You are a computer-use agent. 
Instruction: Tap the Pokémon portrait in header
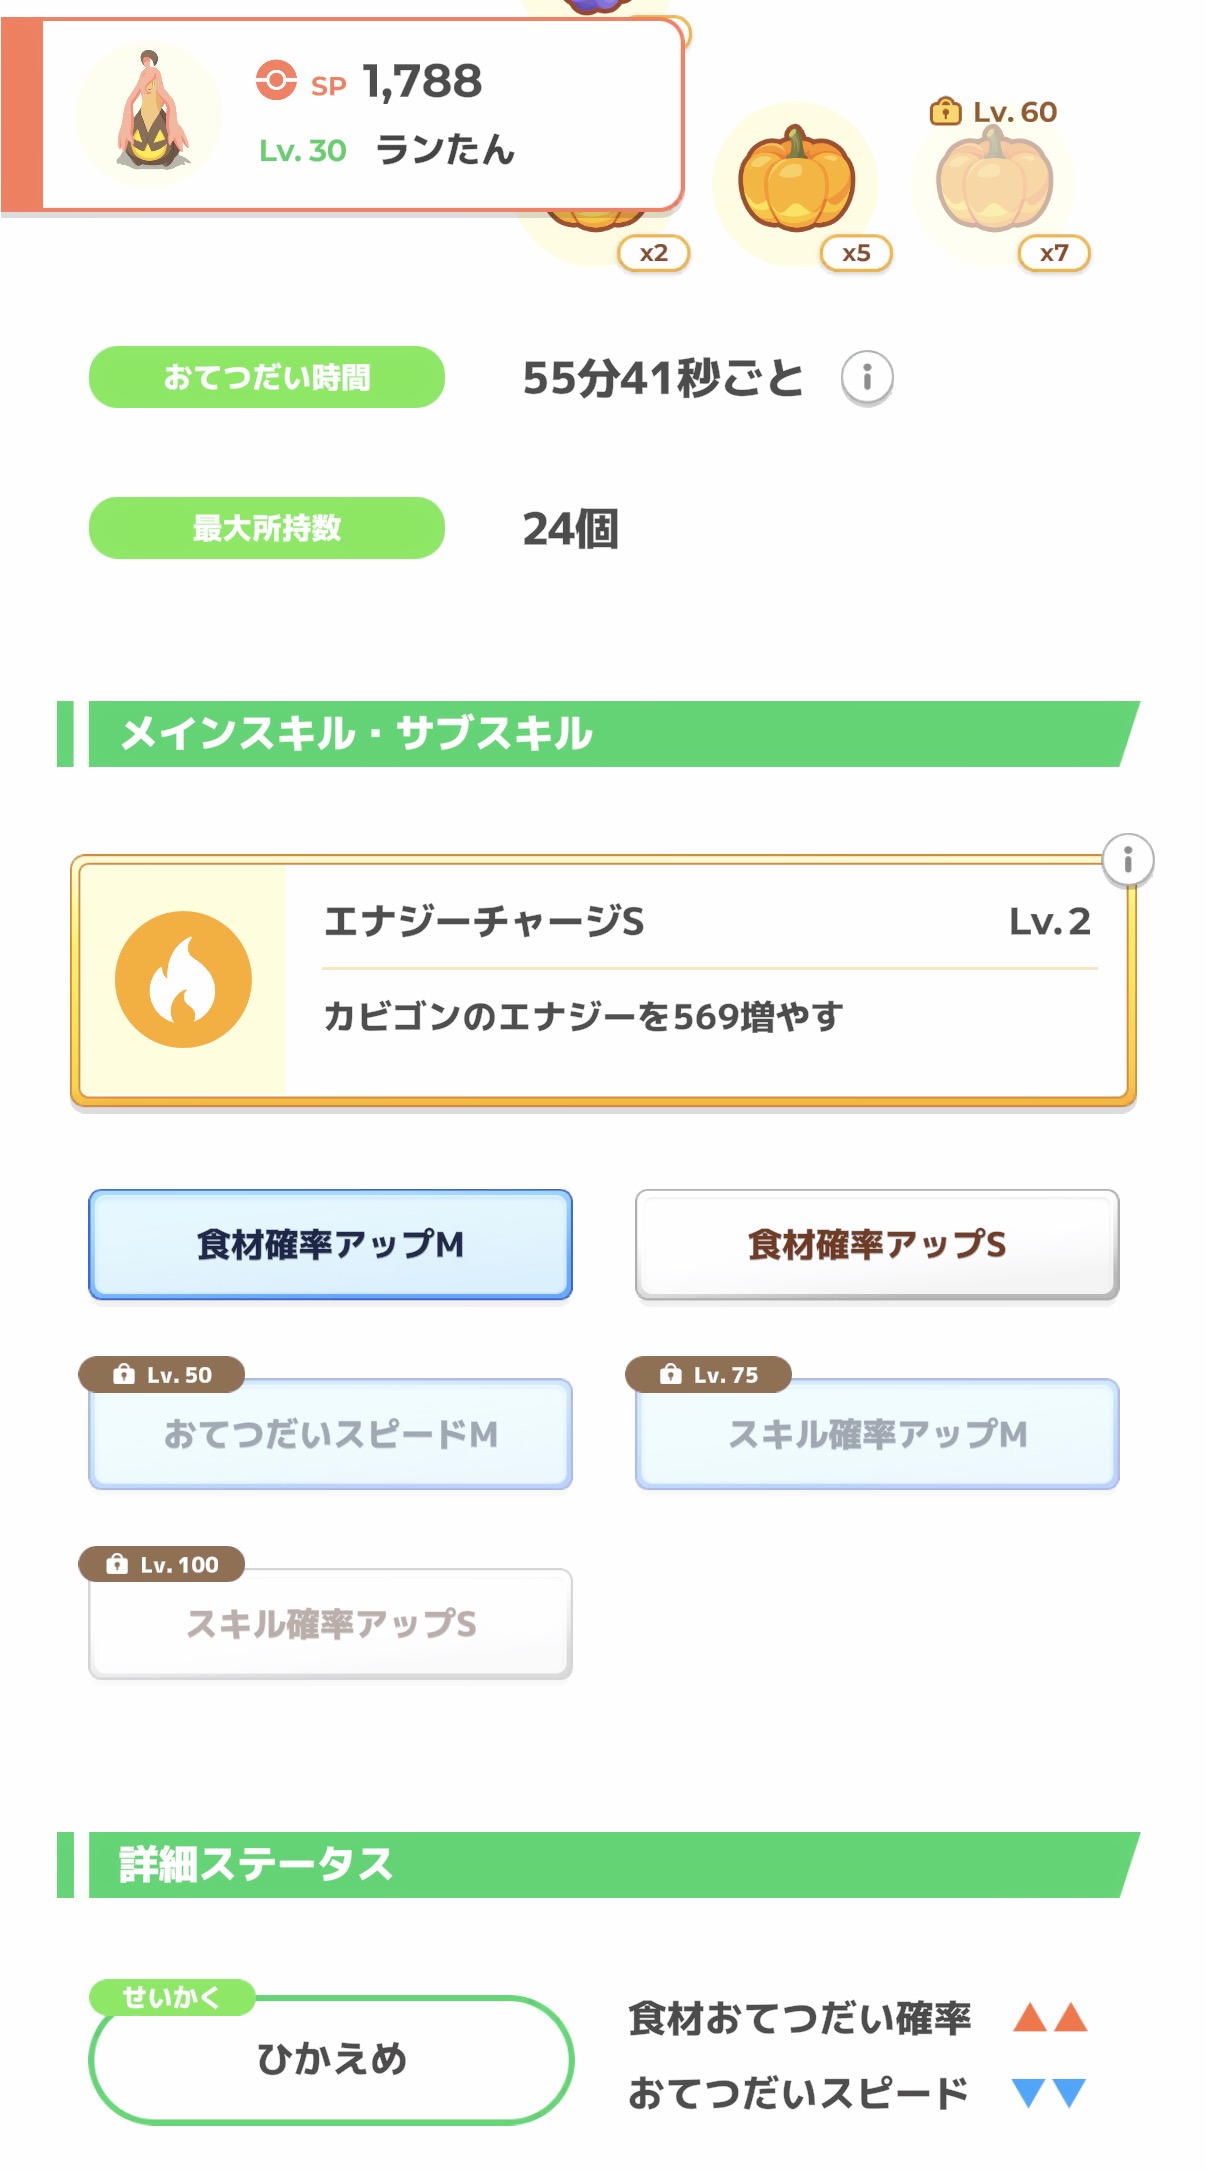click(x=150, y=113)
